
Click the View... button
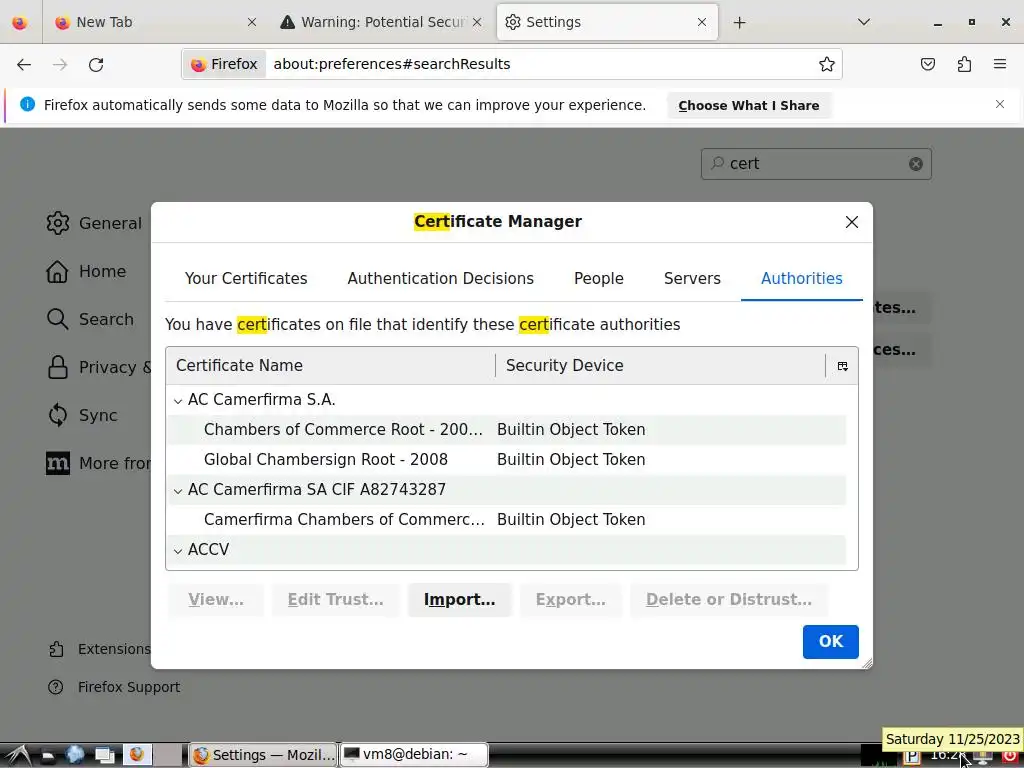216,600
